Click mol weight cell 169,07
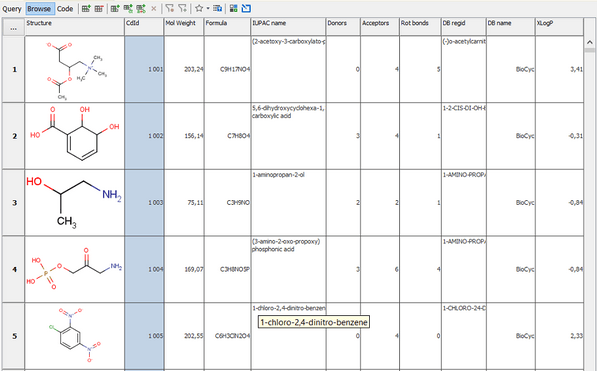This screenshot has width=597, height=371. (184, 269)
